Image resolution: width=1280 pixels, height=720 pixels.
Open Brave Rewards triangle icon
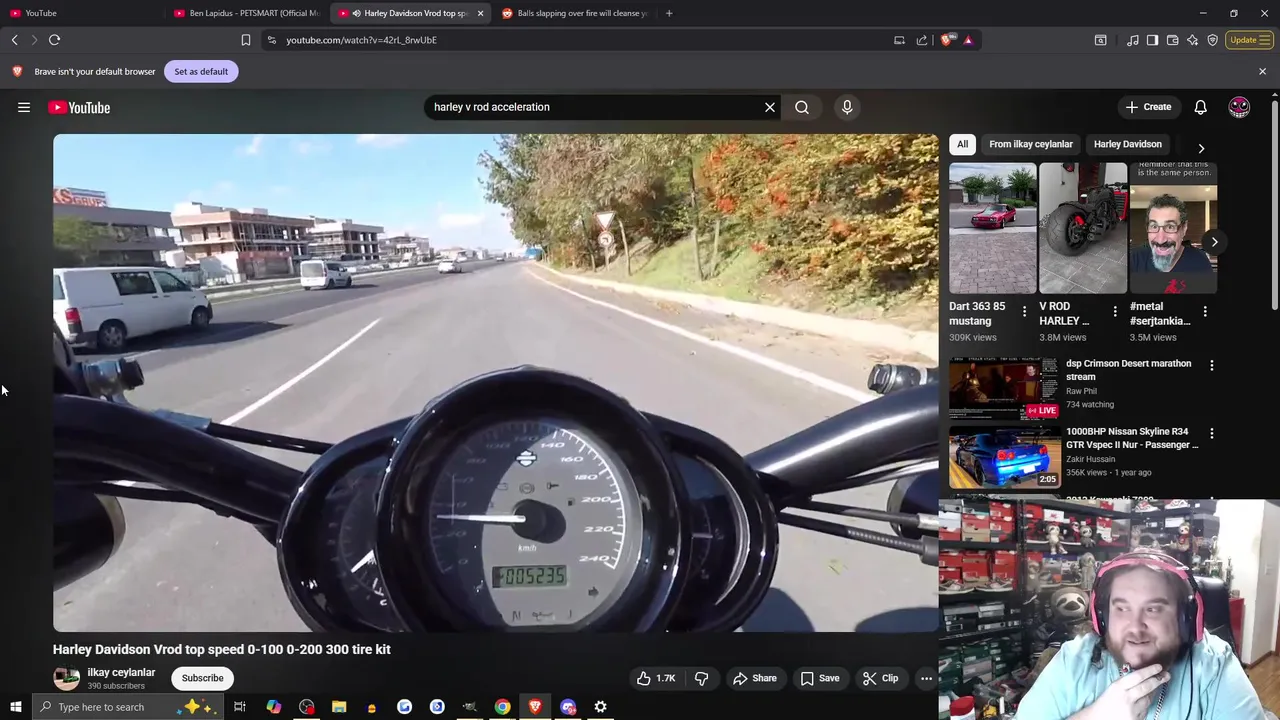click(968, 40)
